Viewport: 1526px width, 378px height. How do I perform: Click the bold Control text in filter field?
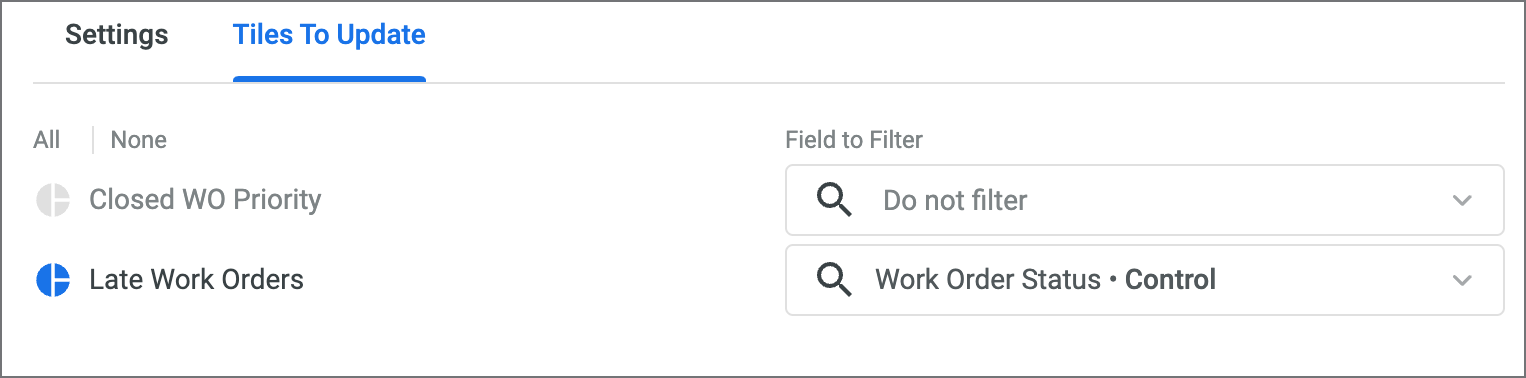point(1171,280)
